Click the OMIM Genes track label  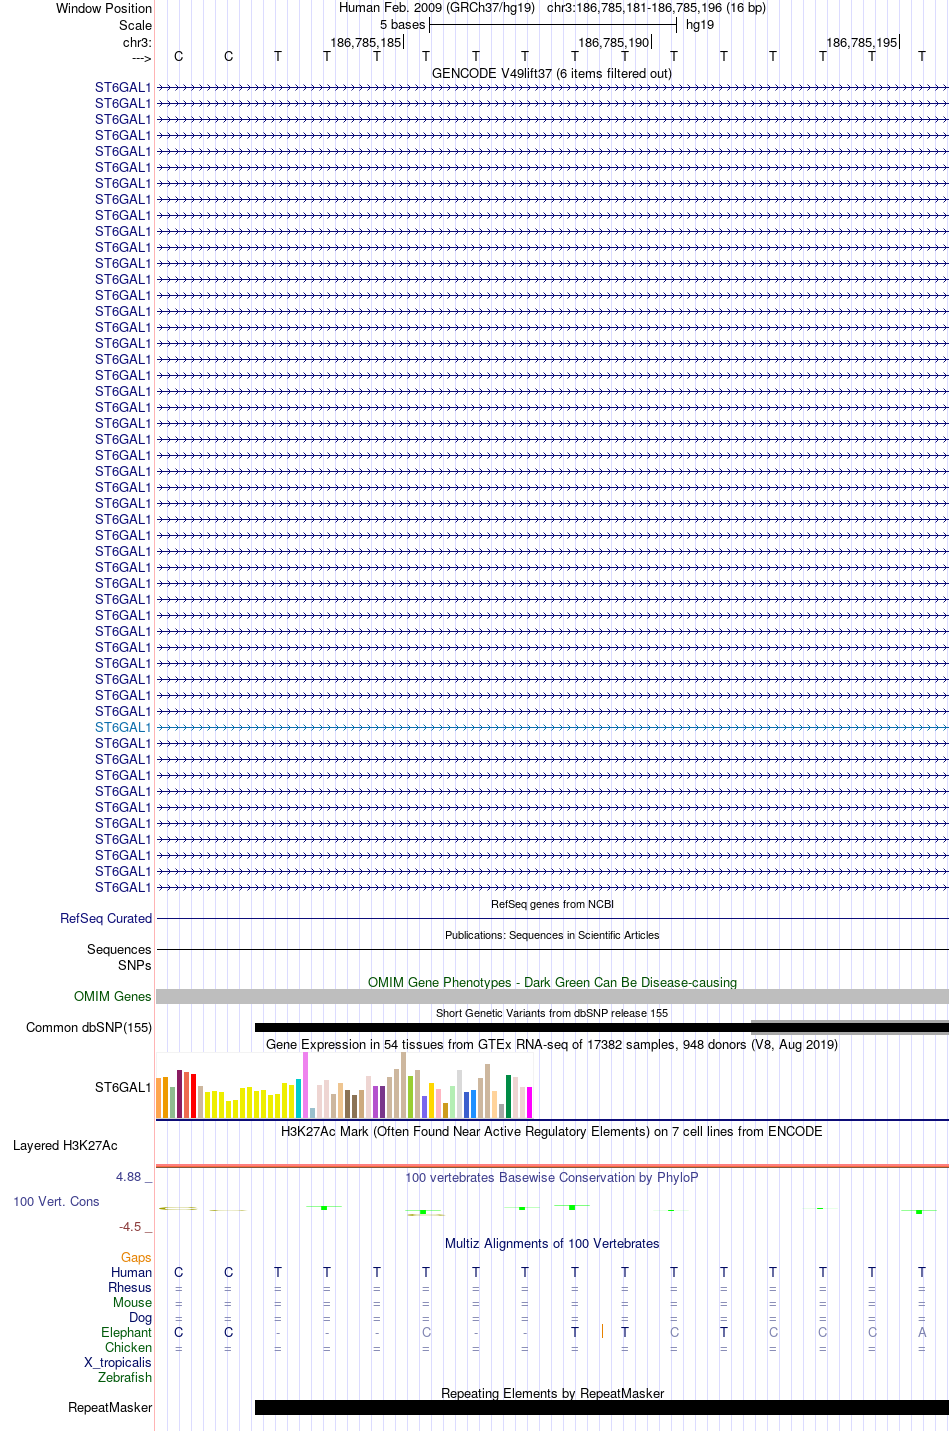(x=113, y=996)
